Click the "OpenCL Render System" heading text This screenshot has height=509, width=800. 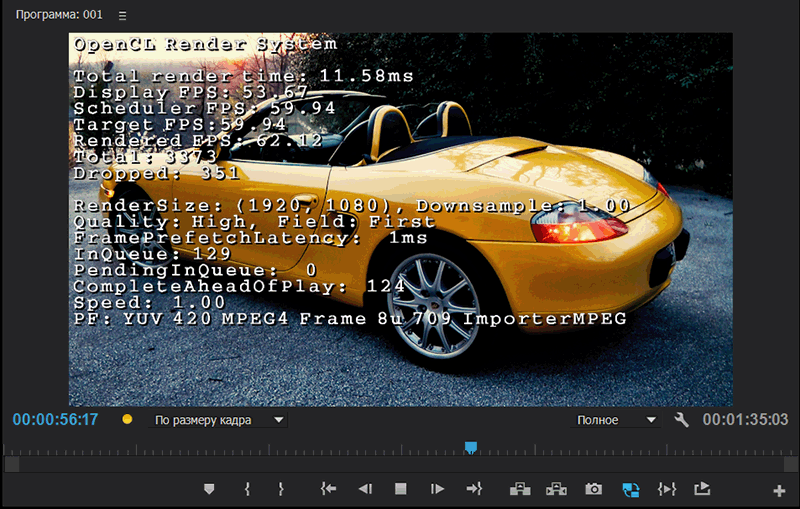click(205, 44)
